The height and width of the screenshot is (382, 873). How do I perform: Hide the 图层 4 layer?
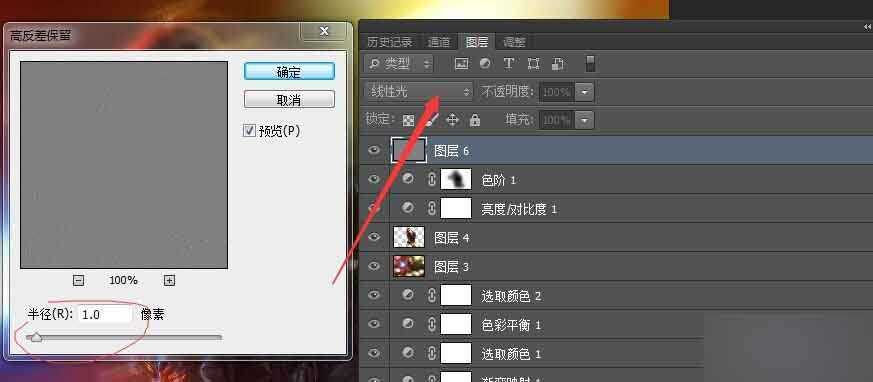click(x=374, y=237)
